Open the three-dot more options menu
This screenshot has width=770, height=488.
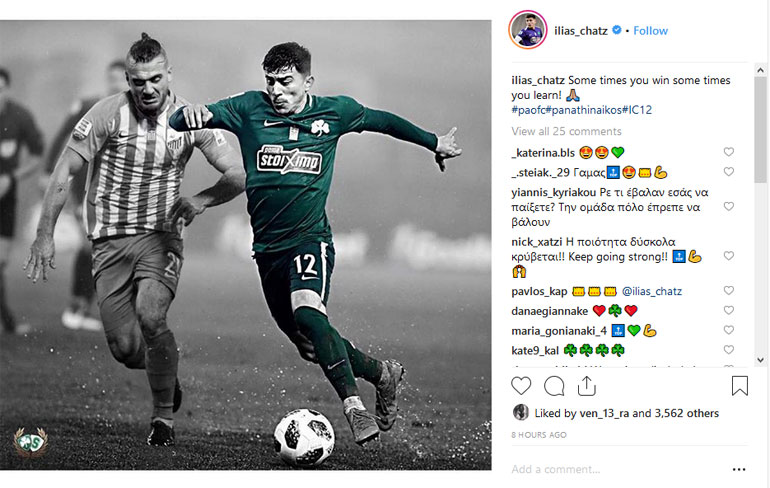pos(739,469)
